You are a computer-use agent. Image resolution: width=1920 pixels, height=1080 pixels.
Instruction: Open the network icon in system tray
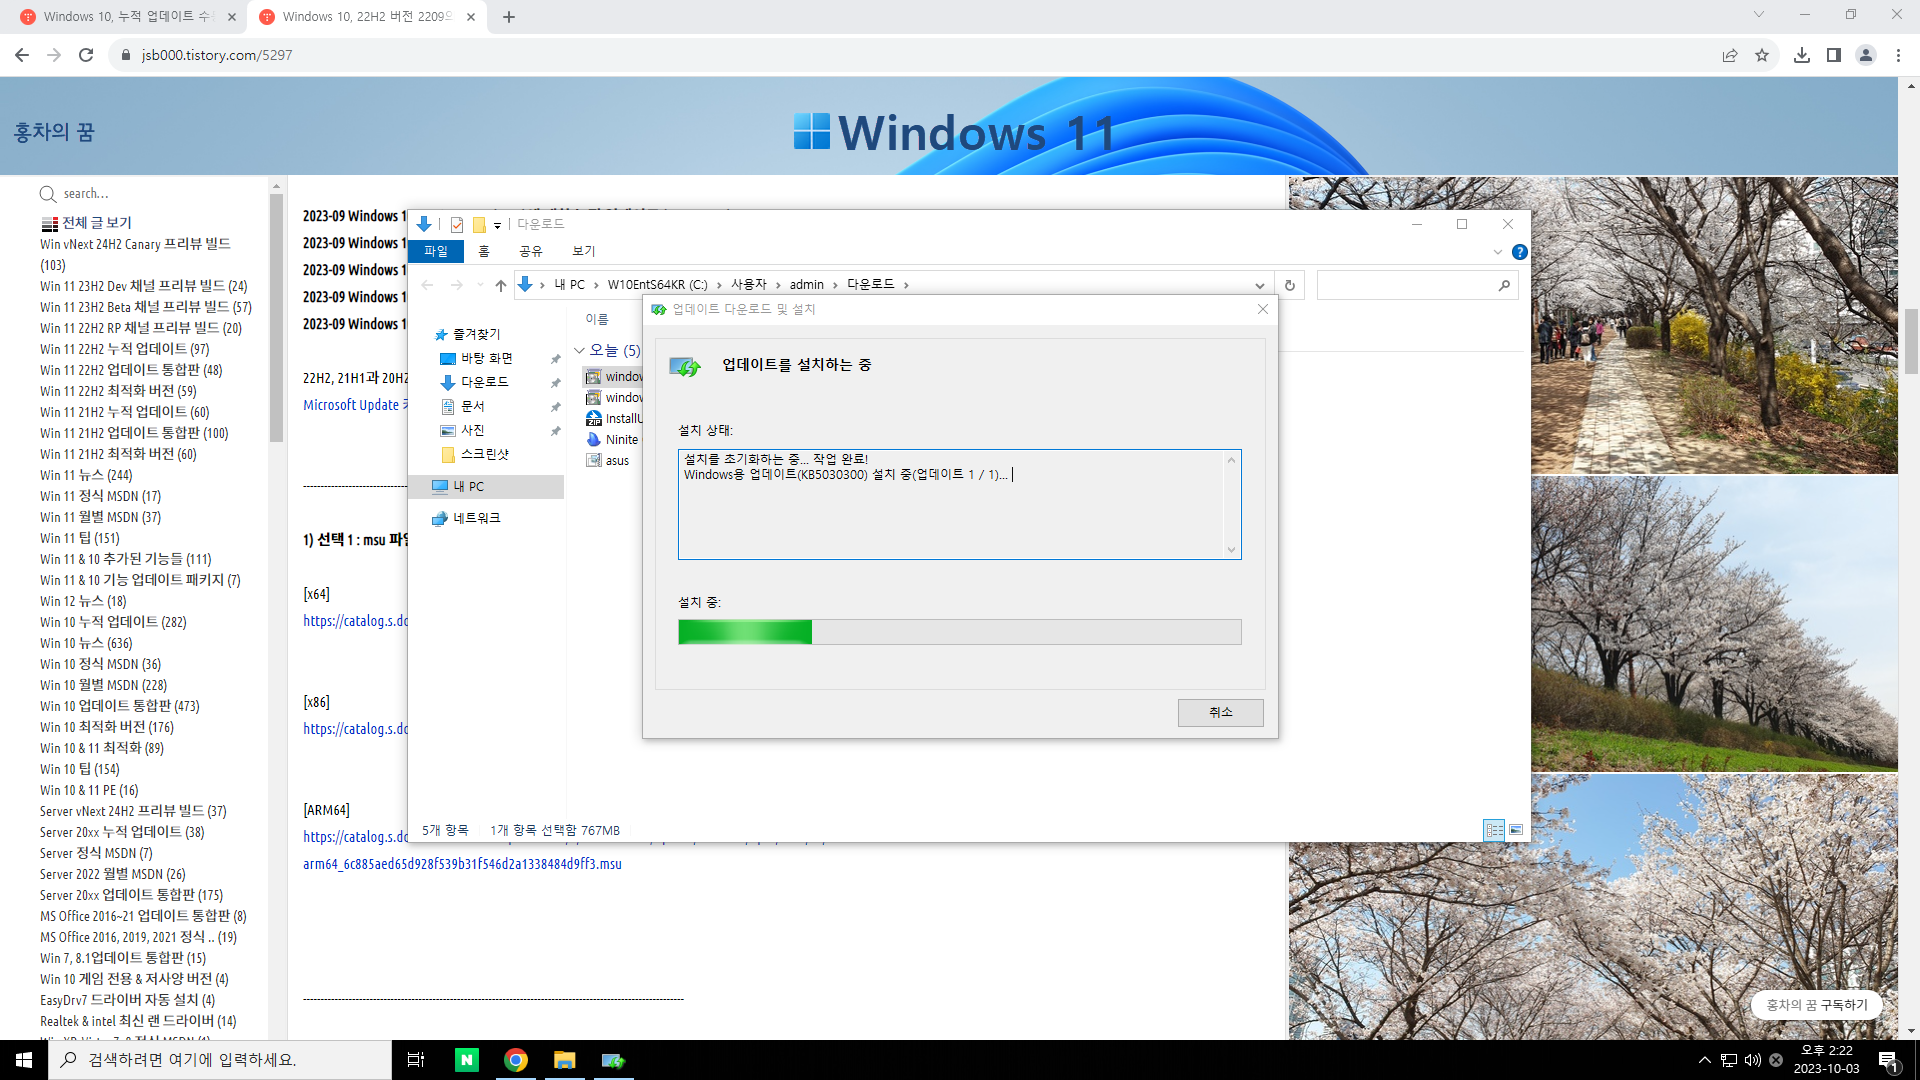(x=1728, y=1060)
